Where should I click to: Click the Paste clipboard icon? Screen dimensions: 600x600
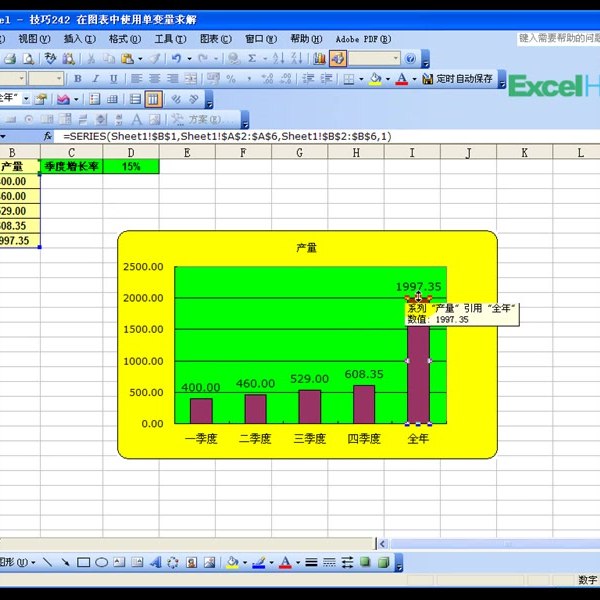click(127, 59)
